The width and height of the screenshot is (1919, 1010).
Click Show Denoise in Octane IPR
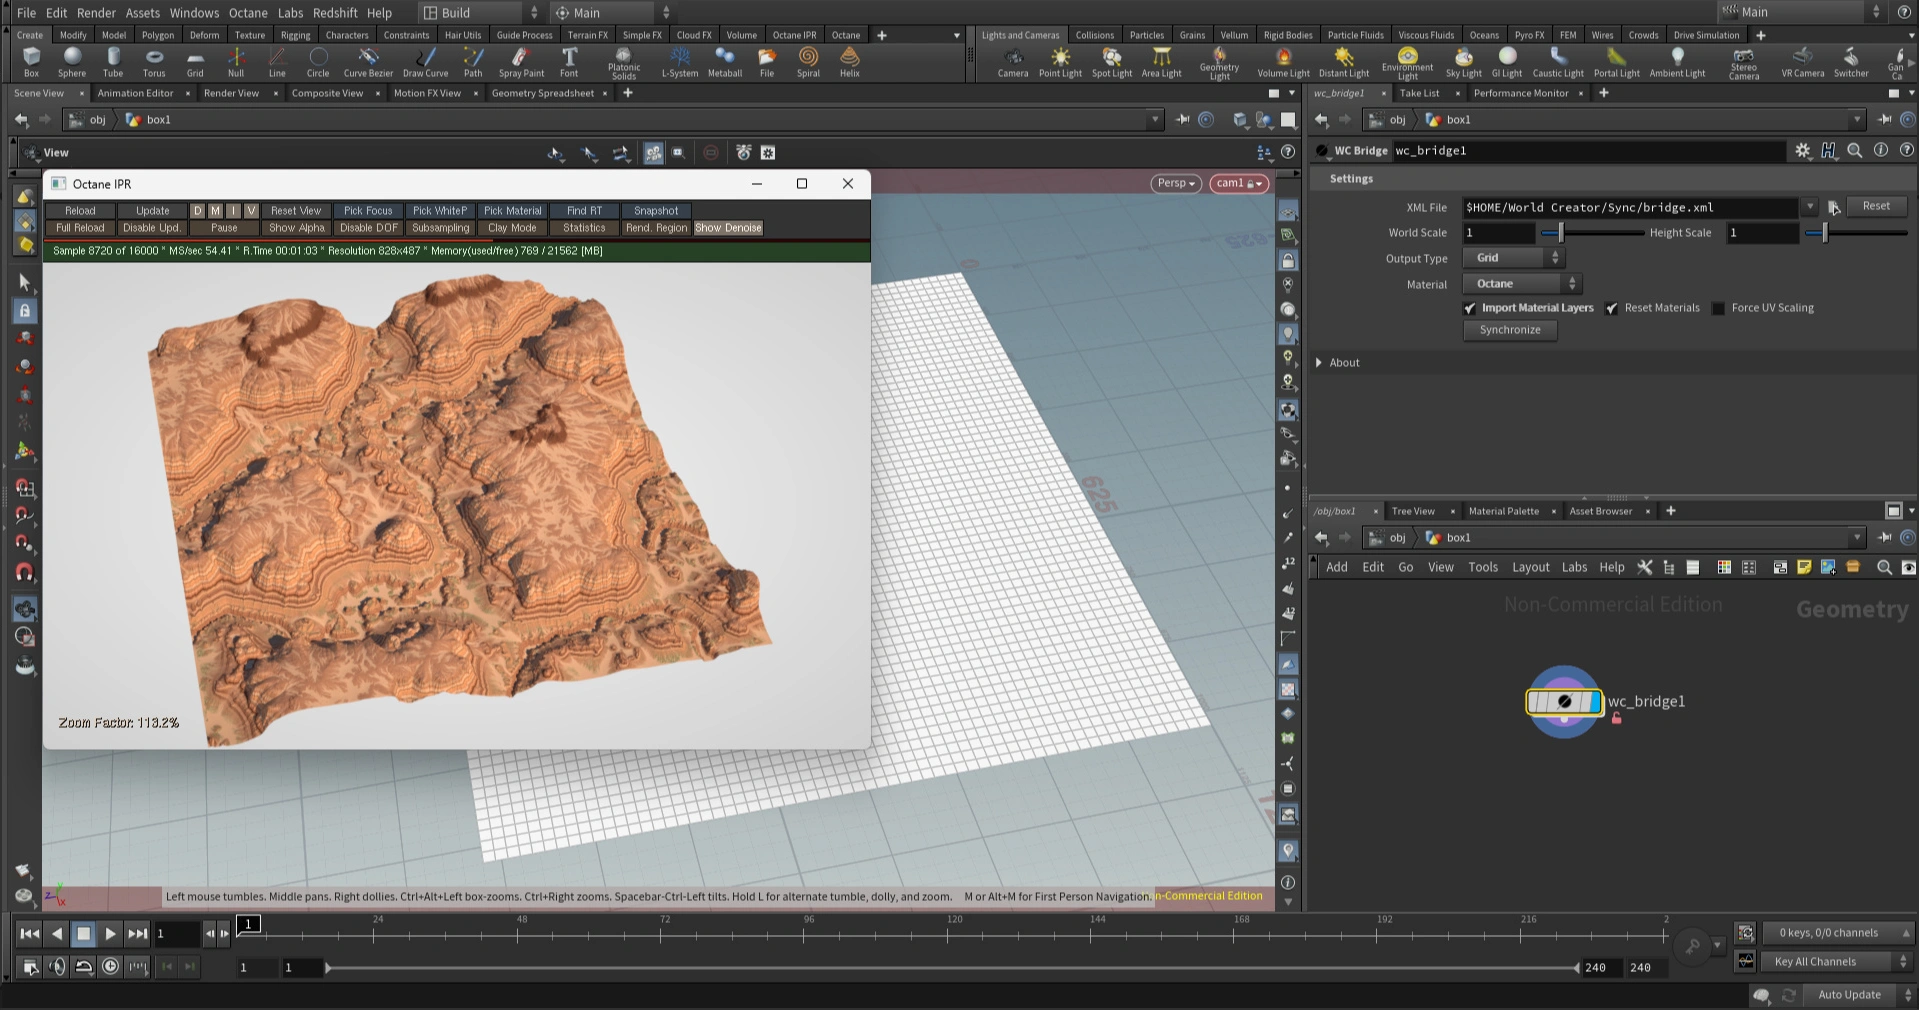point(728,228)
